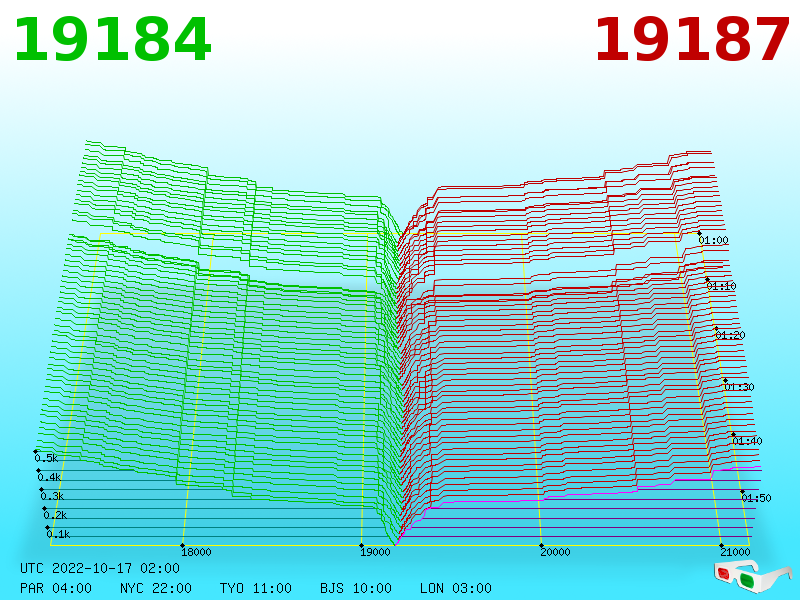This screenshot has width=800, height=600.
Task: Click the 0.4k volume axis label
Action: (49, 478)
